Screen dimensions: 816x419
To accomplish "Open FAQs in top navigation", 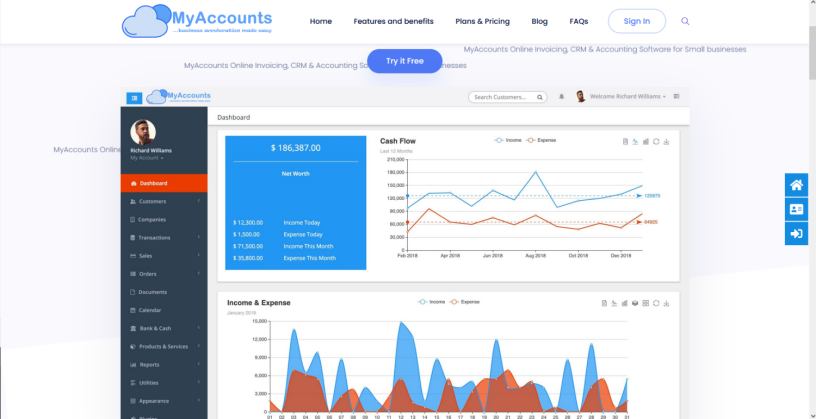I will click(579, 21).
